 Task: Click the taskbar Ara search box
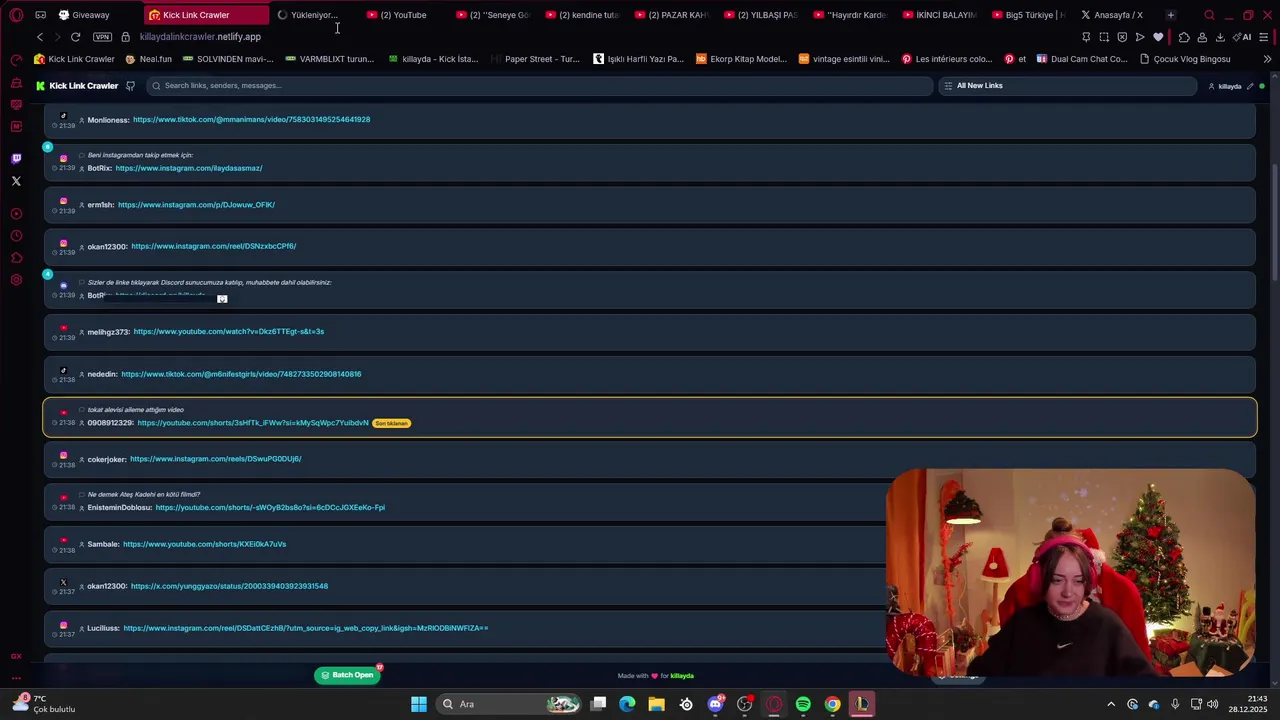[510, 704]
